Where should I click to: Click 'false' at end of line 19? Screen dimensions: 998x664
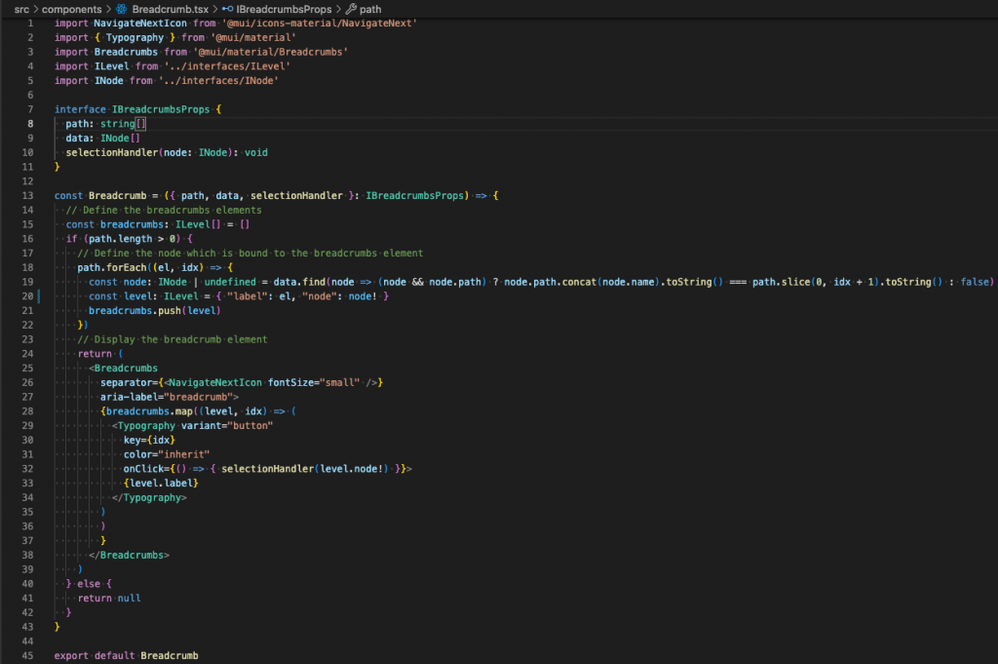click(975, 282)
